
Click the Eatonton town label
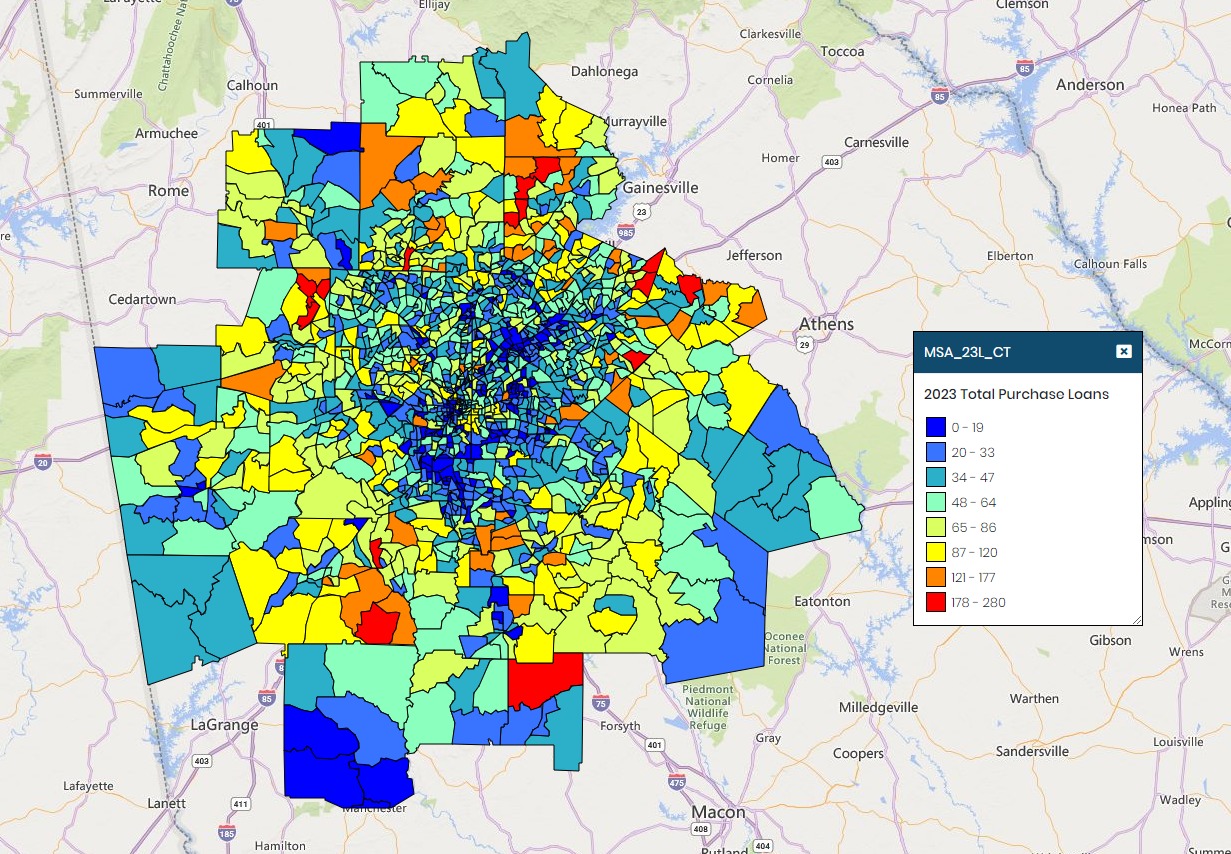click(822, 602)
